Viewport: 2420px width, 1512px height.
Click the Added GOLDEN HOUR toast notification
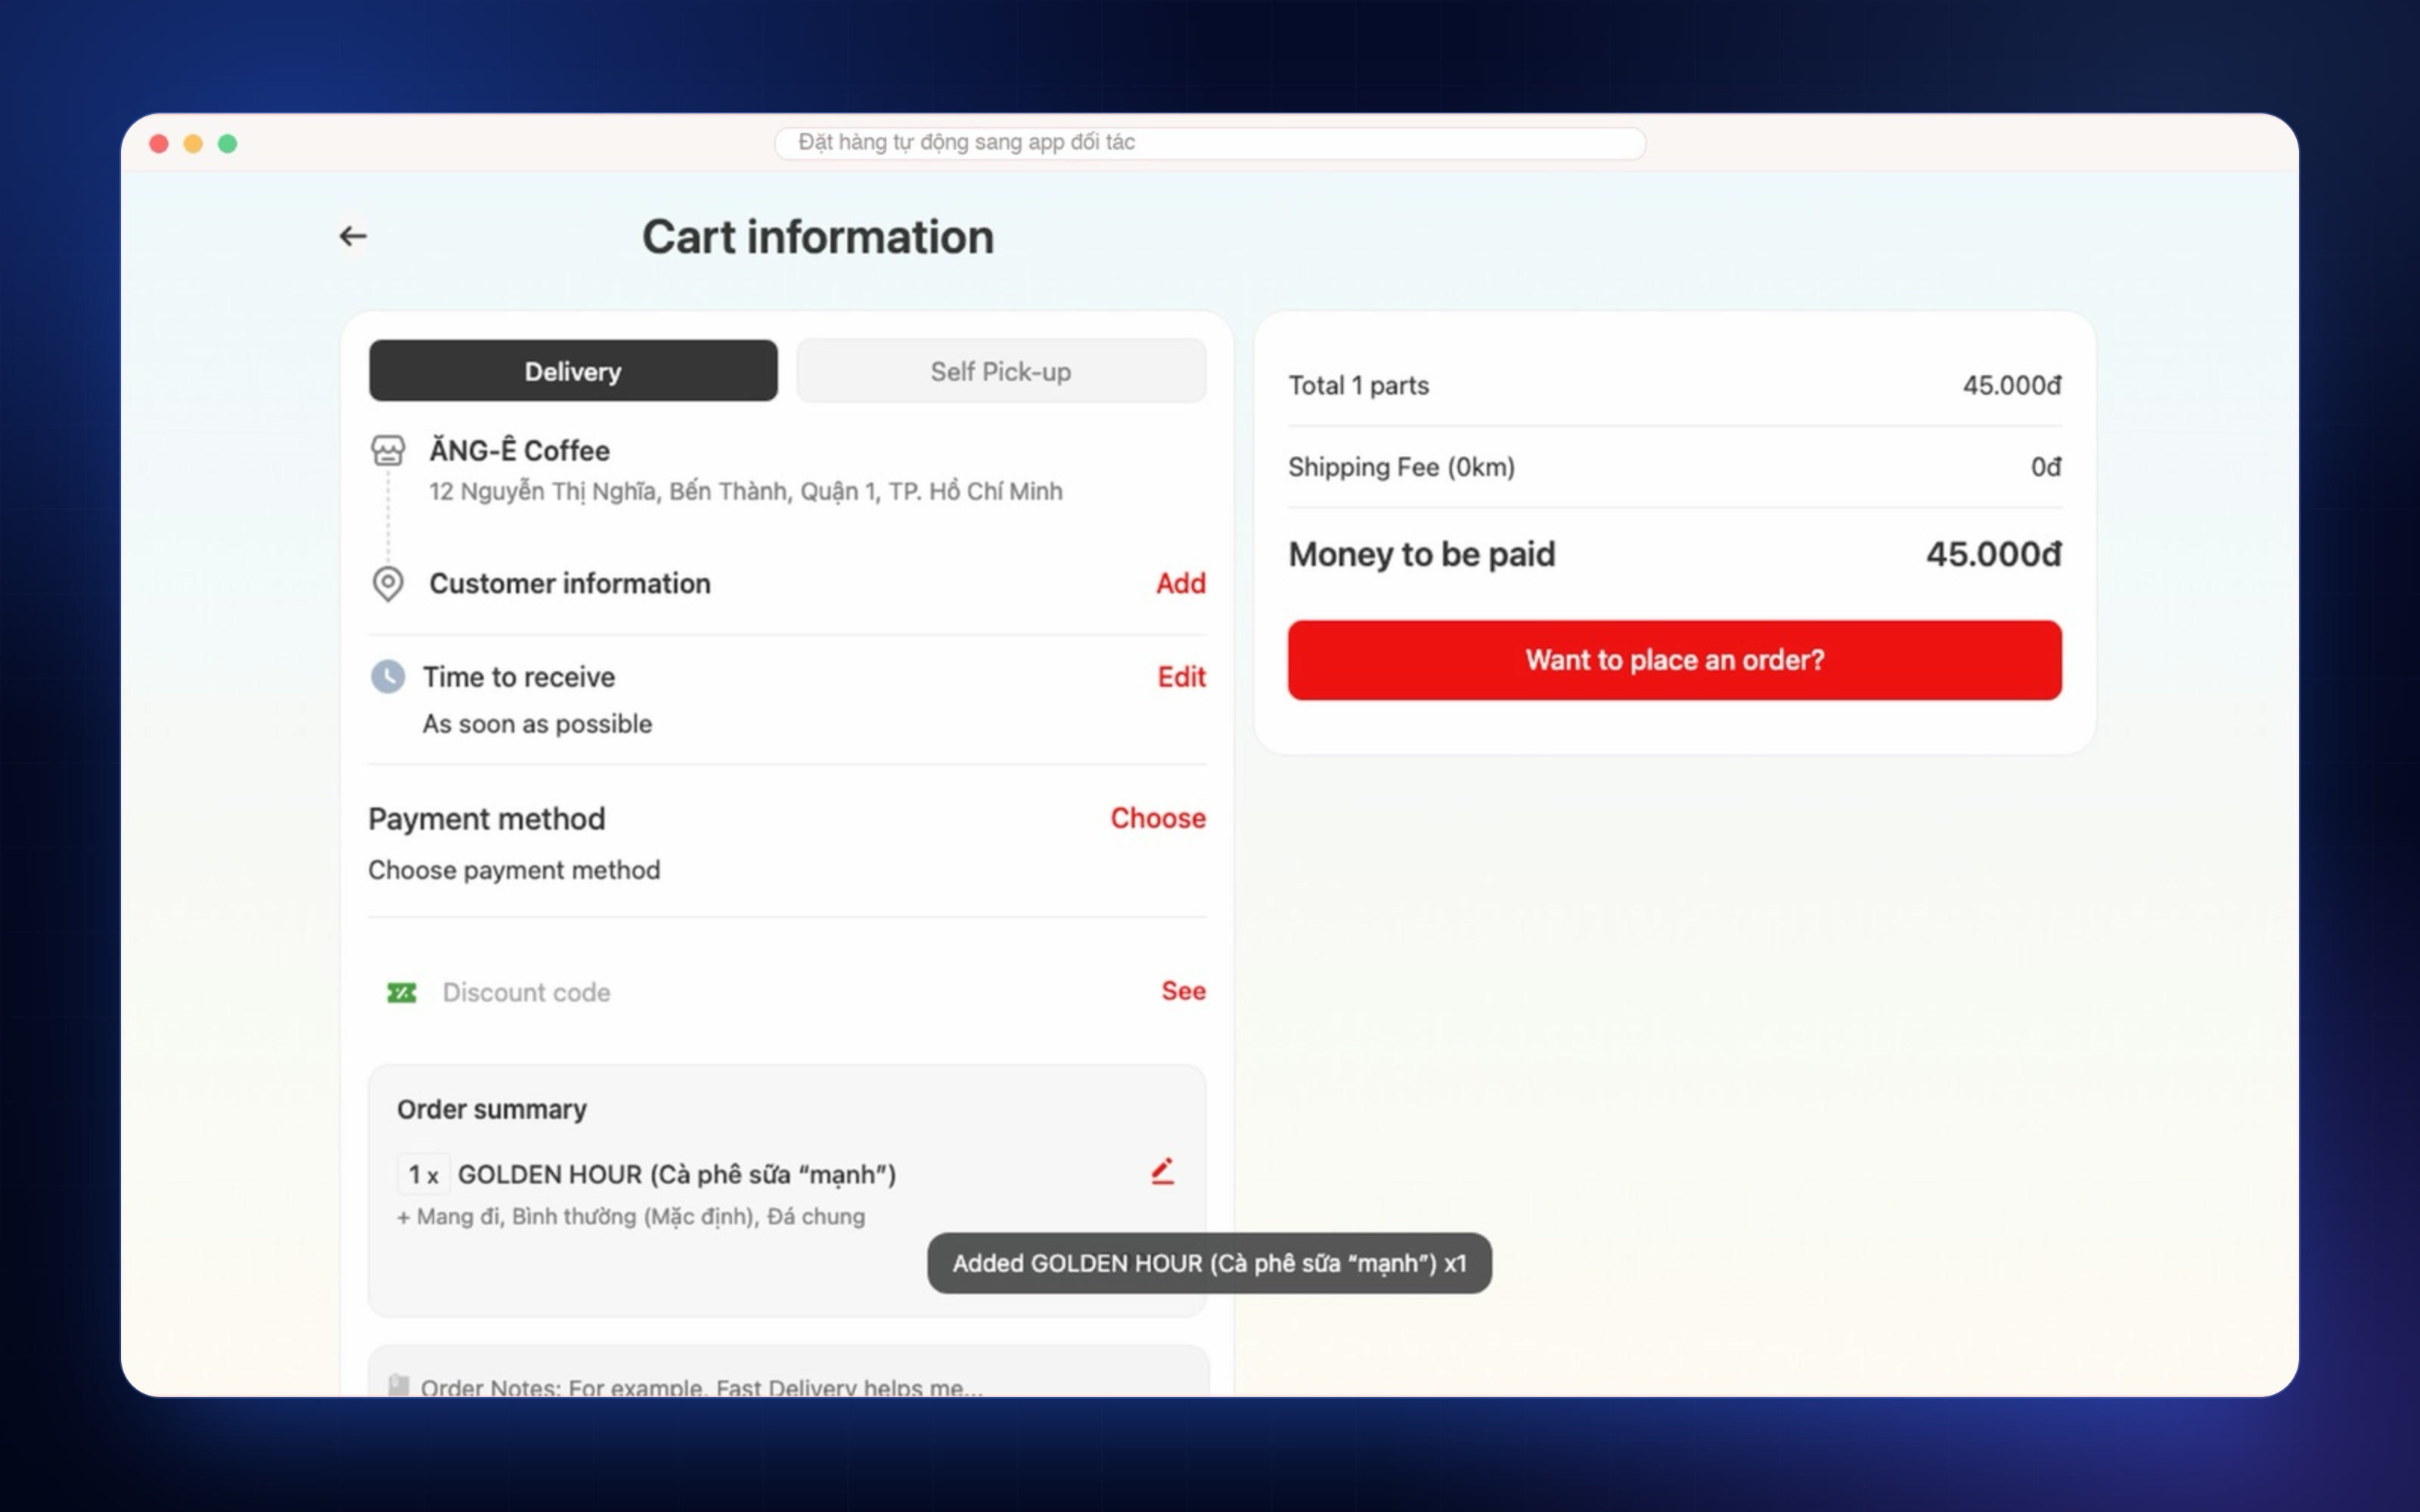[x=1209, y=1263]
